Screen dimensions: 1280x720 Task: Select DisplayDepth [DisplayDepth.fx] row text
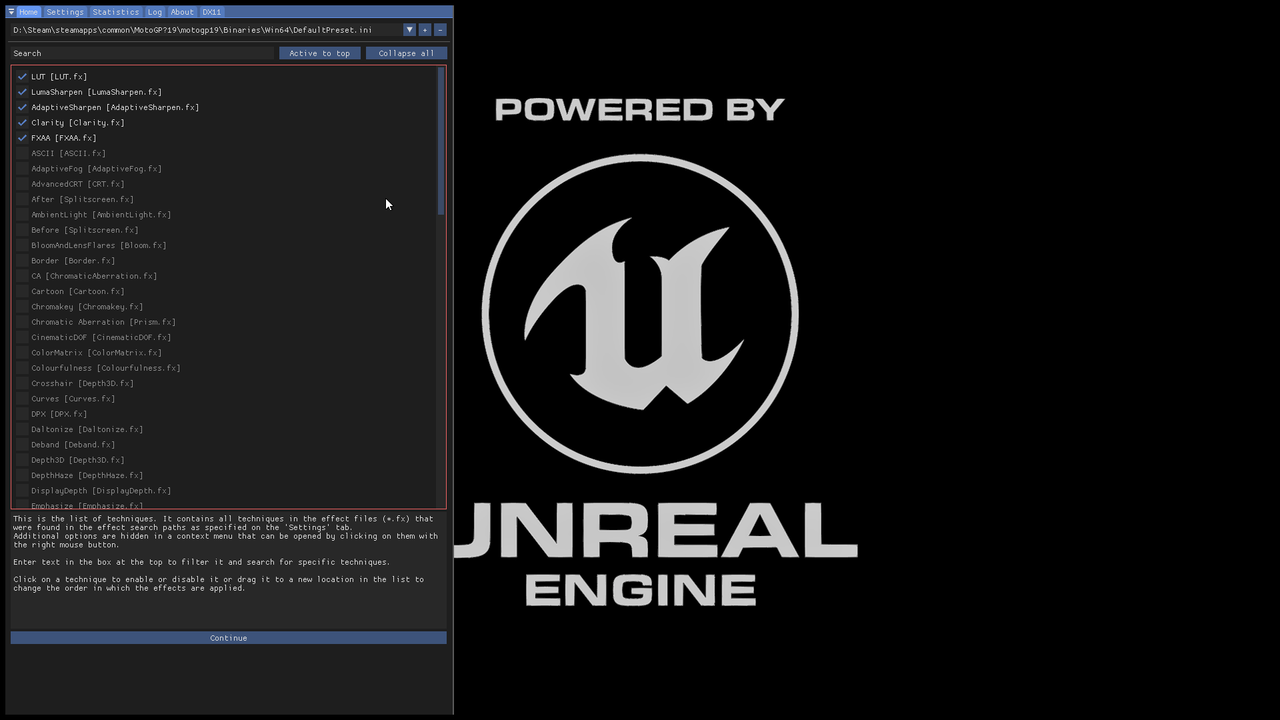point(101,491)
